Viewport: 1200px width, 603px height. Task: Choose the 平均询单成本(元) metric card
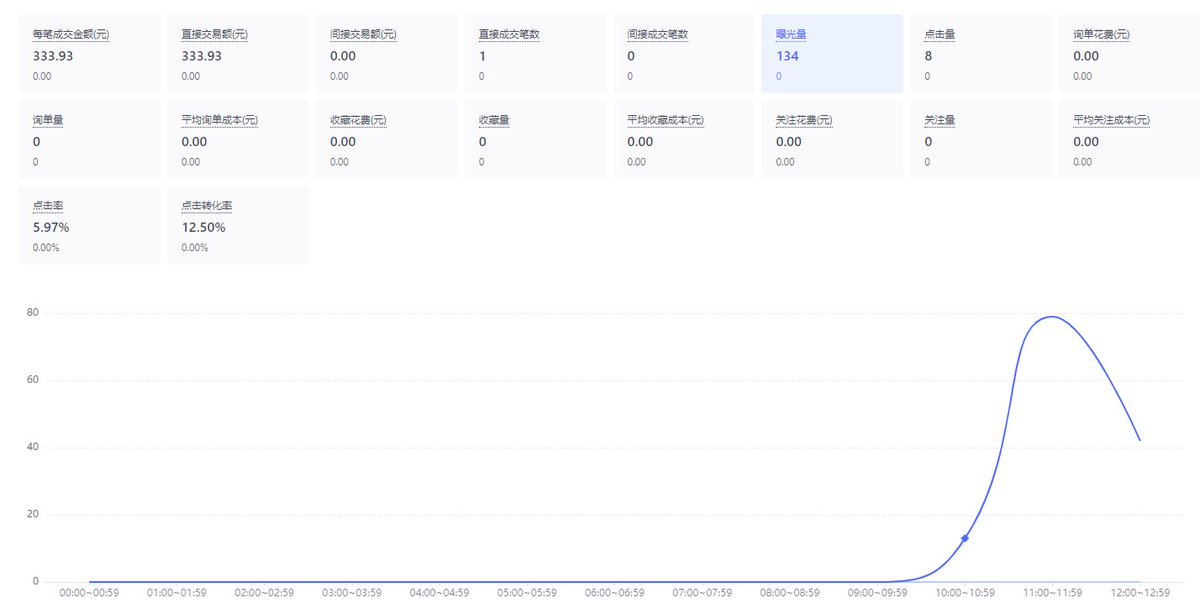[238, 139]
